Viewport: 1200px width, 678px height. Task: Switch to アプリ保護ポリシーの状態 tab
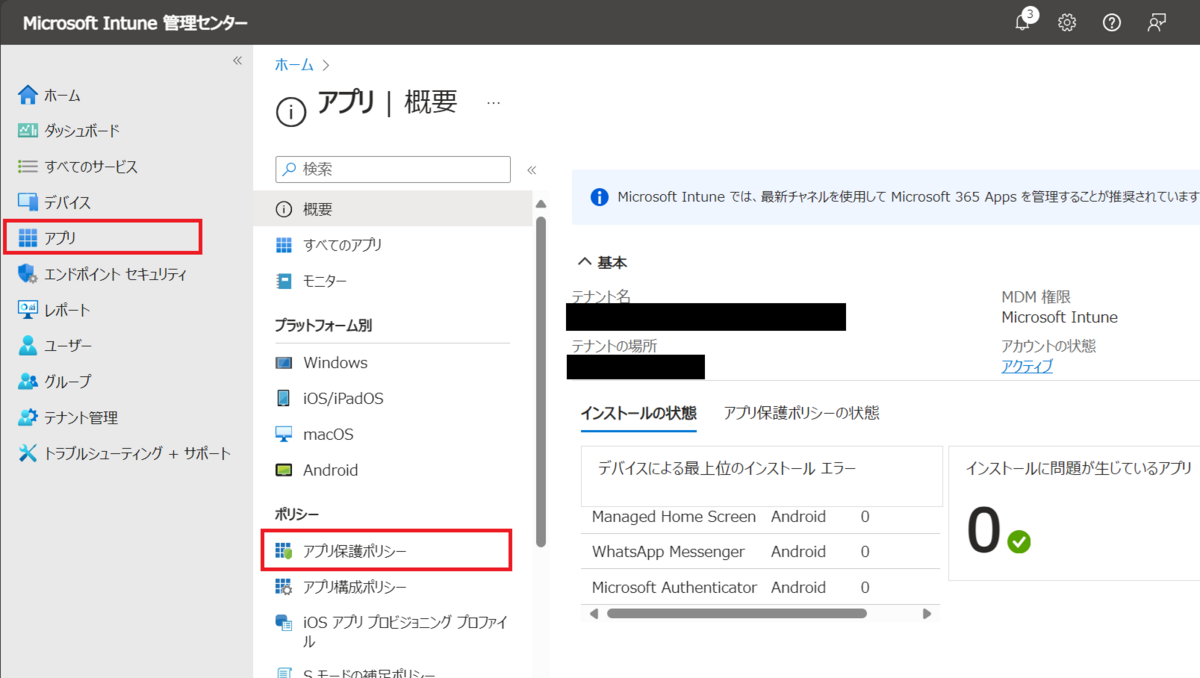(802, 413)
